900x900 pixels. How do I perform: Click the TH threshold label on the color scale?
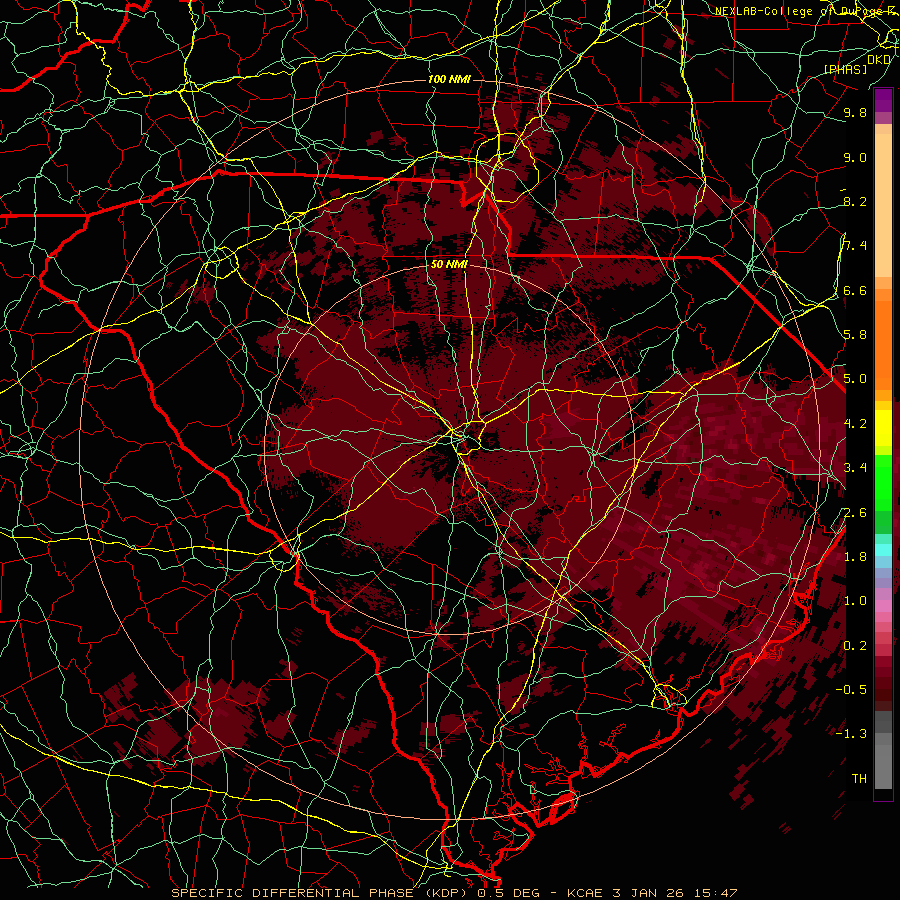pyautogui.click(x=859, y=779)
